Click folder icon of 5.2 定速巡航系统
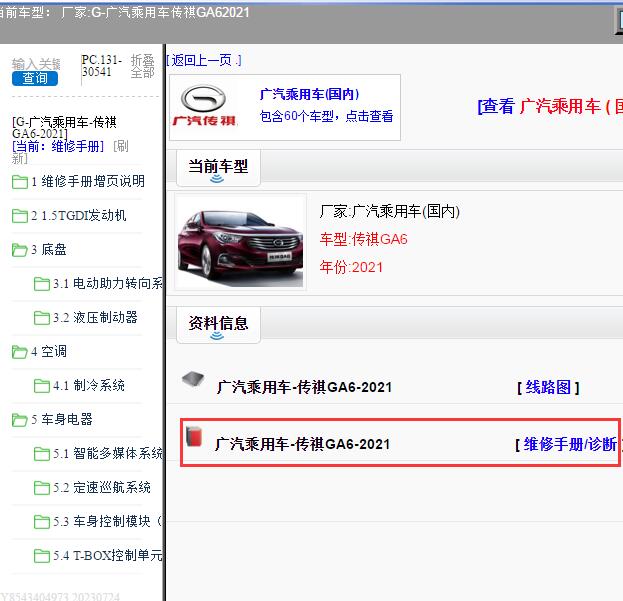Viewport: 623px width, 601px height. pos(42,488)
